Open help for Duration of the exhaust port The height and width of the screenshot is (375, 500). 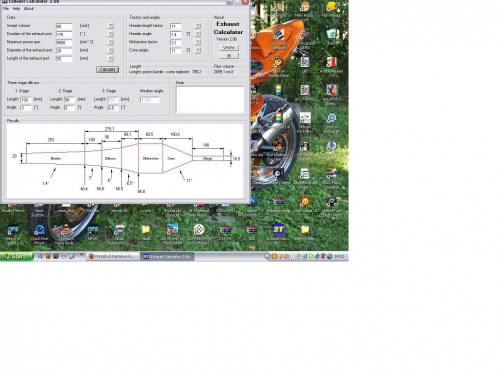point(111,34)
